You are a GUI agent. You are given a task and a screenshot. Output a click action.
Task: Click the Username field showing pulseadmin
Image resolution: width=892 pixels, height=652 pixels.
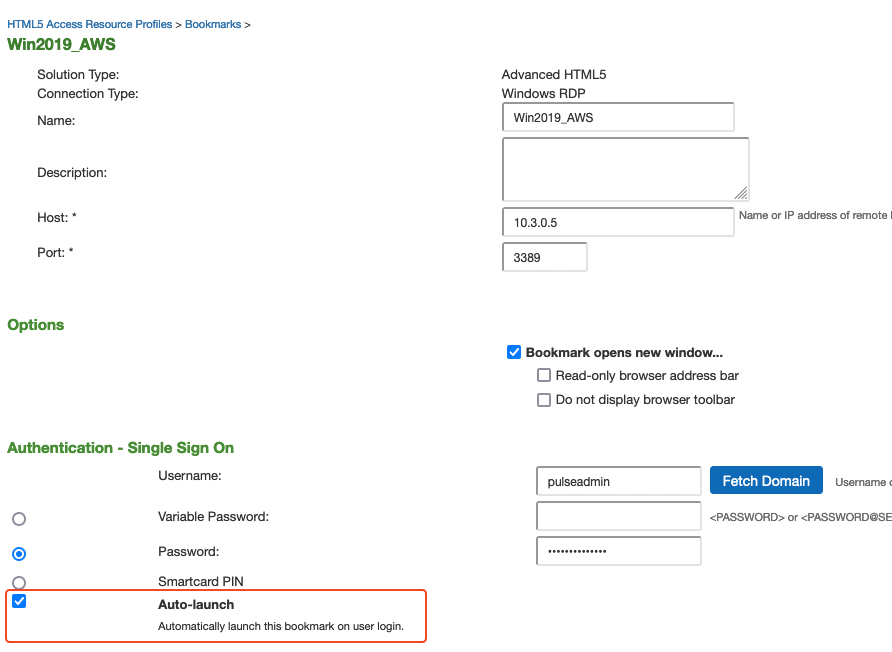617,481
